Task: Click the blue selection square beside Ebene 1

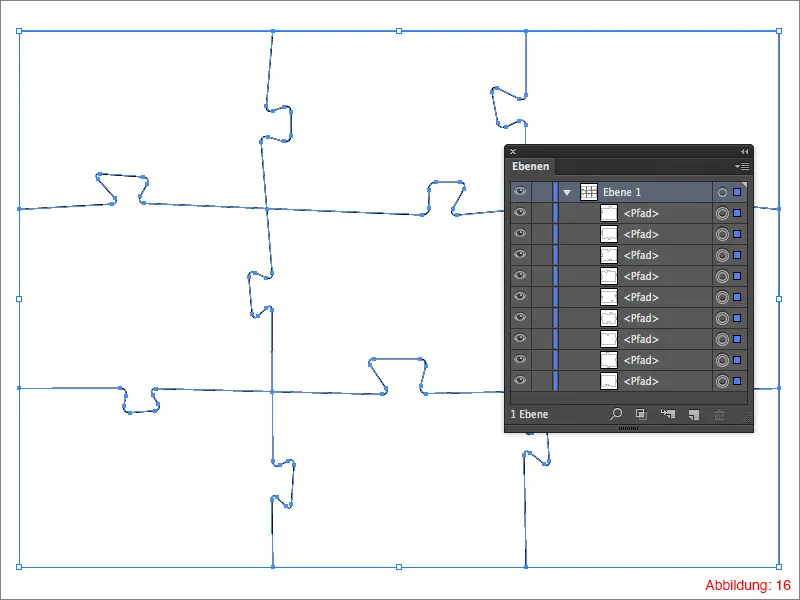Action: [x=737, y=191]
